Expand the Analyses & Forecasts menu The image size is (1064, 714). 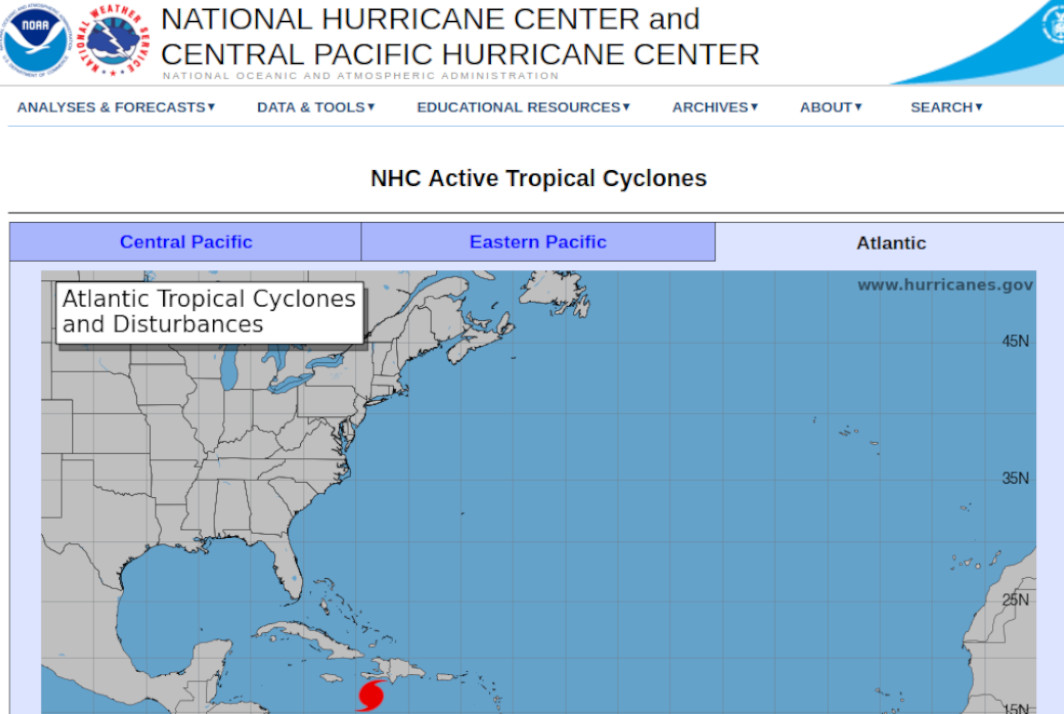(x=116, y=107)
